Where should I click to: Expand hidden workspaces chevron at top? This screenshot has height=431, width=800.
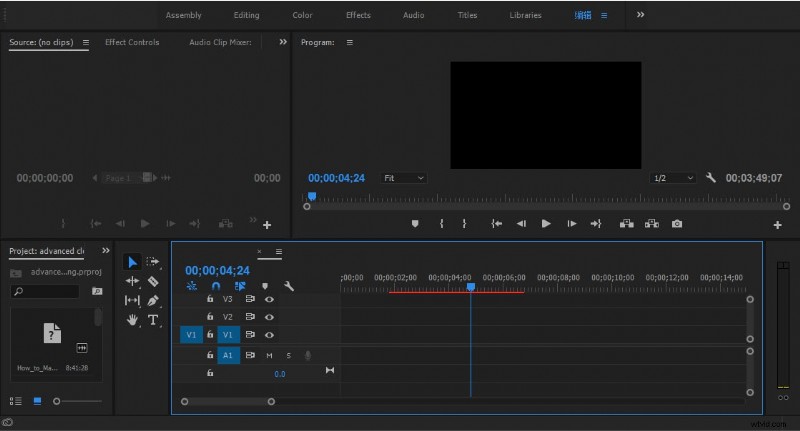[640, 15]
